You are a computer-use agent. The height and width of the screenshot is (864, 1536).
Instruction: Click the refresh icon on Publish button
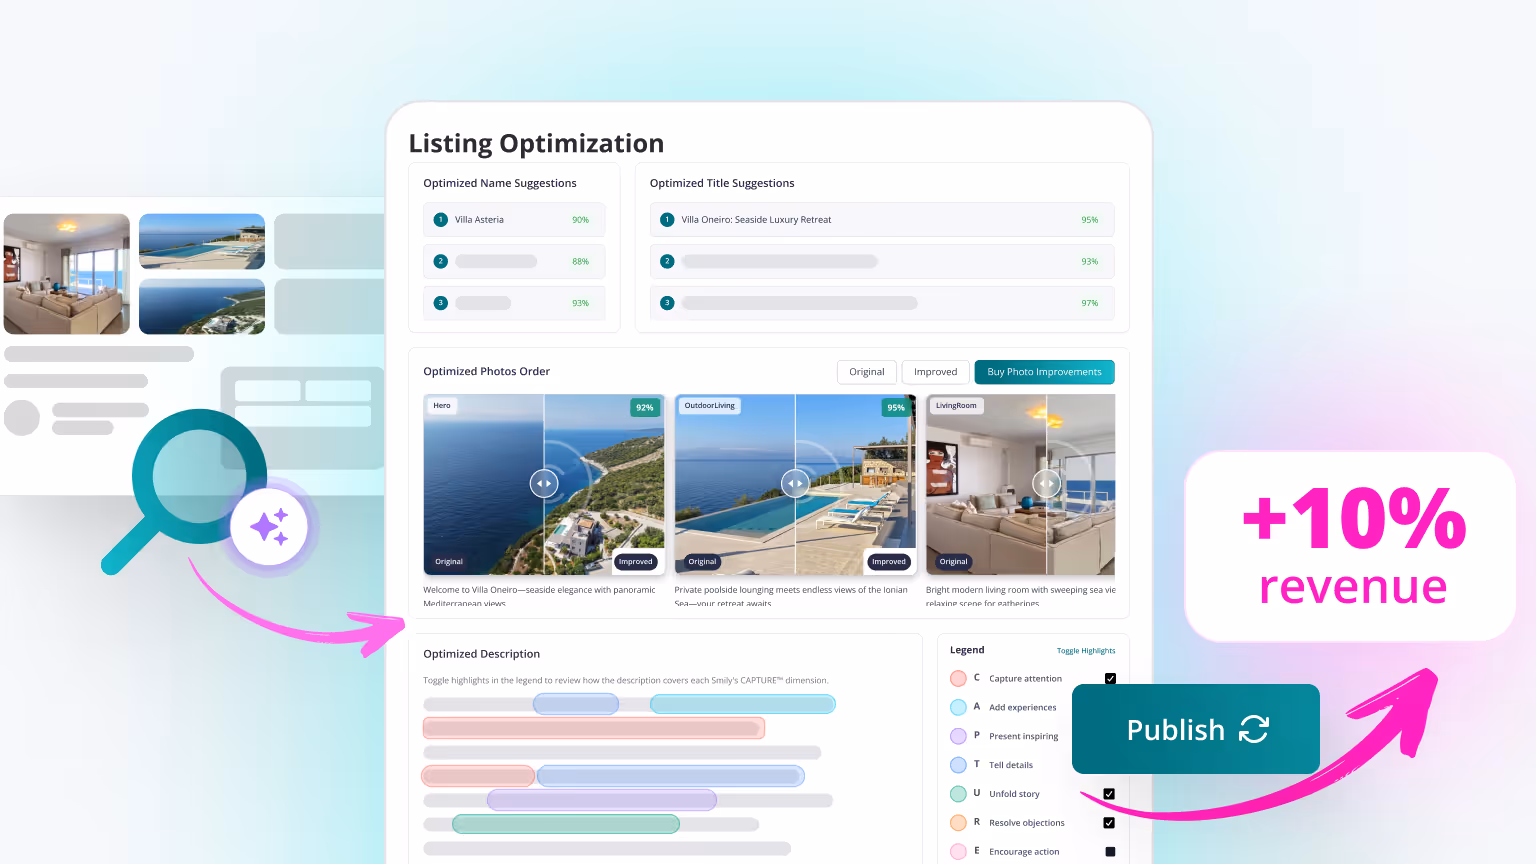[x=1254, y=729]
